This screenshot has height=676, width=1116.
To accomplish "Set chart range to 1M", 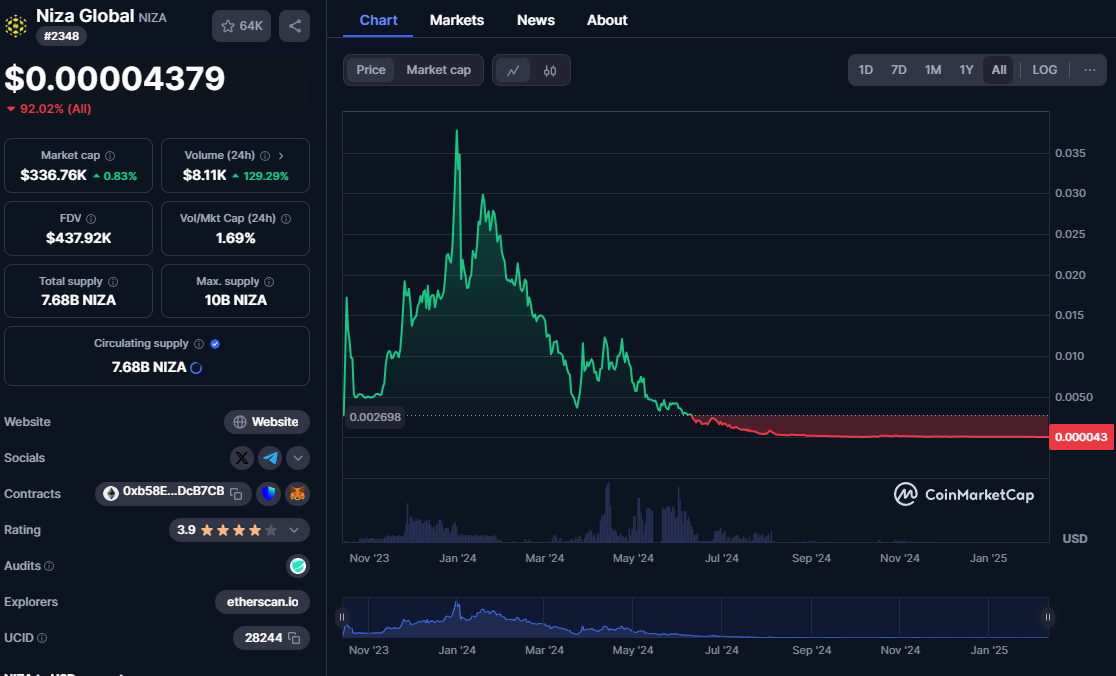I will coord(933,70).
